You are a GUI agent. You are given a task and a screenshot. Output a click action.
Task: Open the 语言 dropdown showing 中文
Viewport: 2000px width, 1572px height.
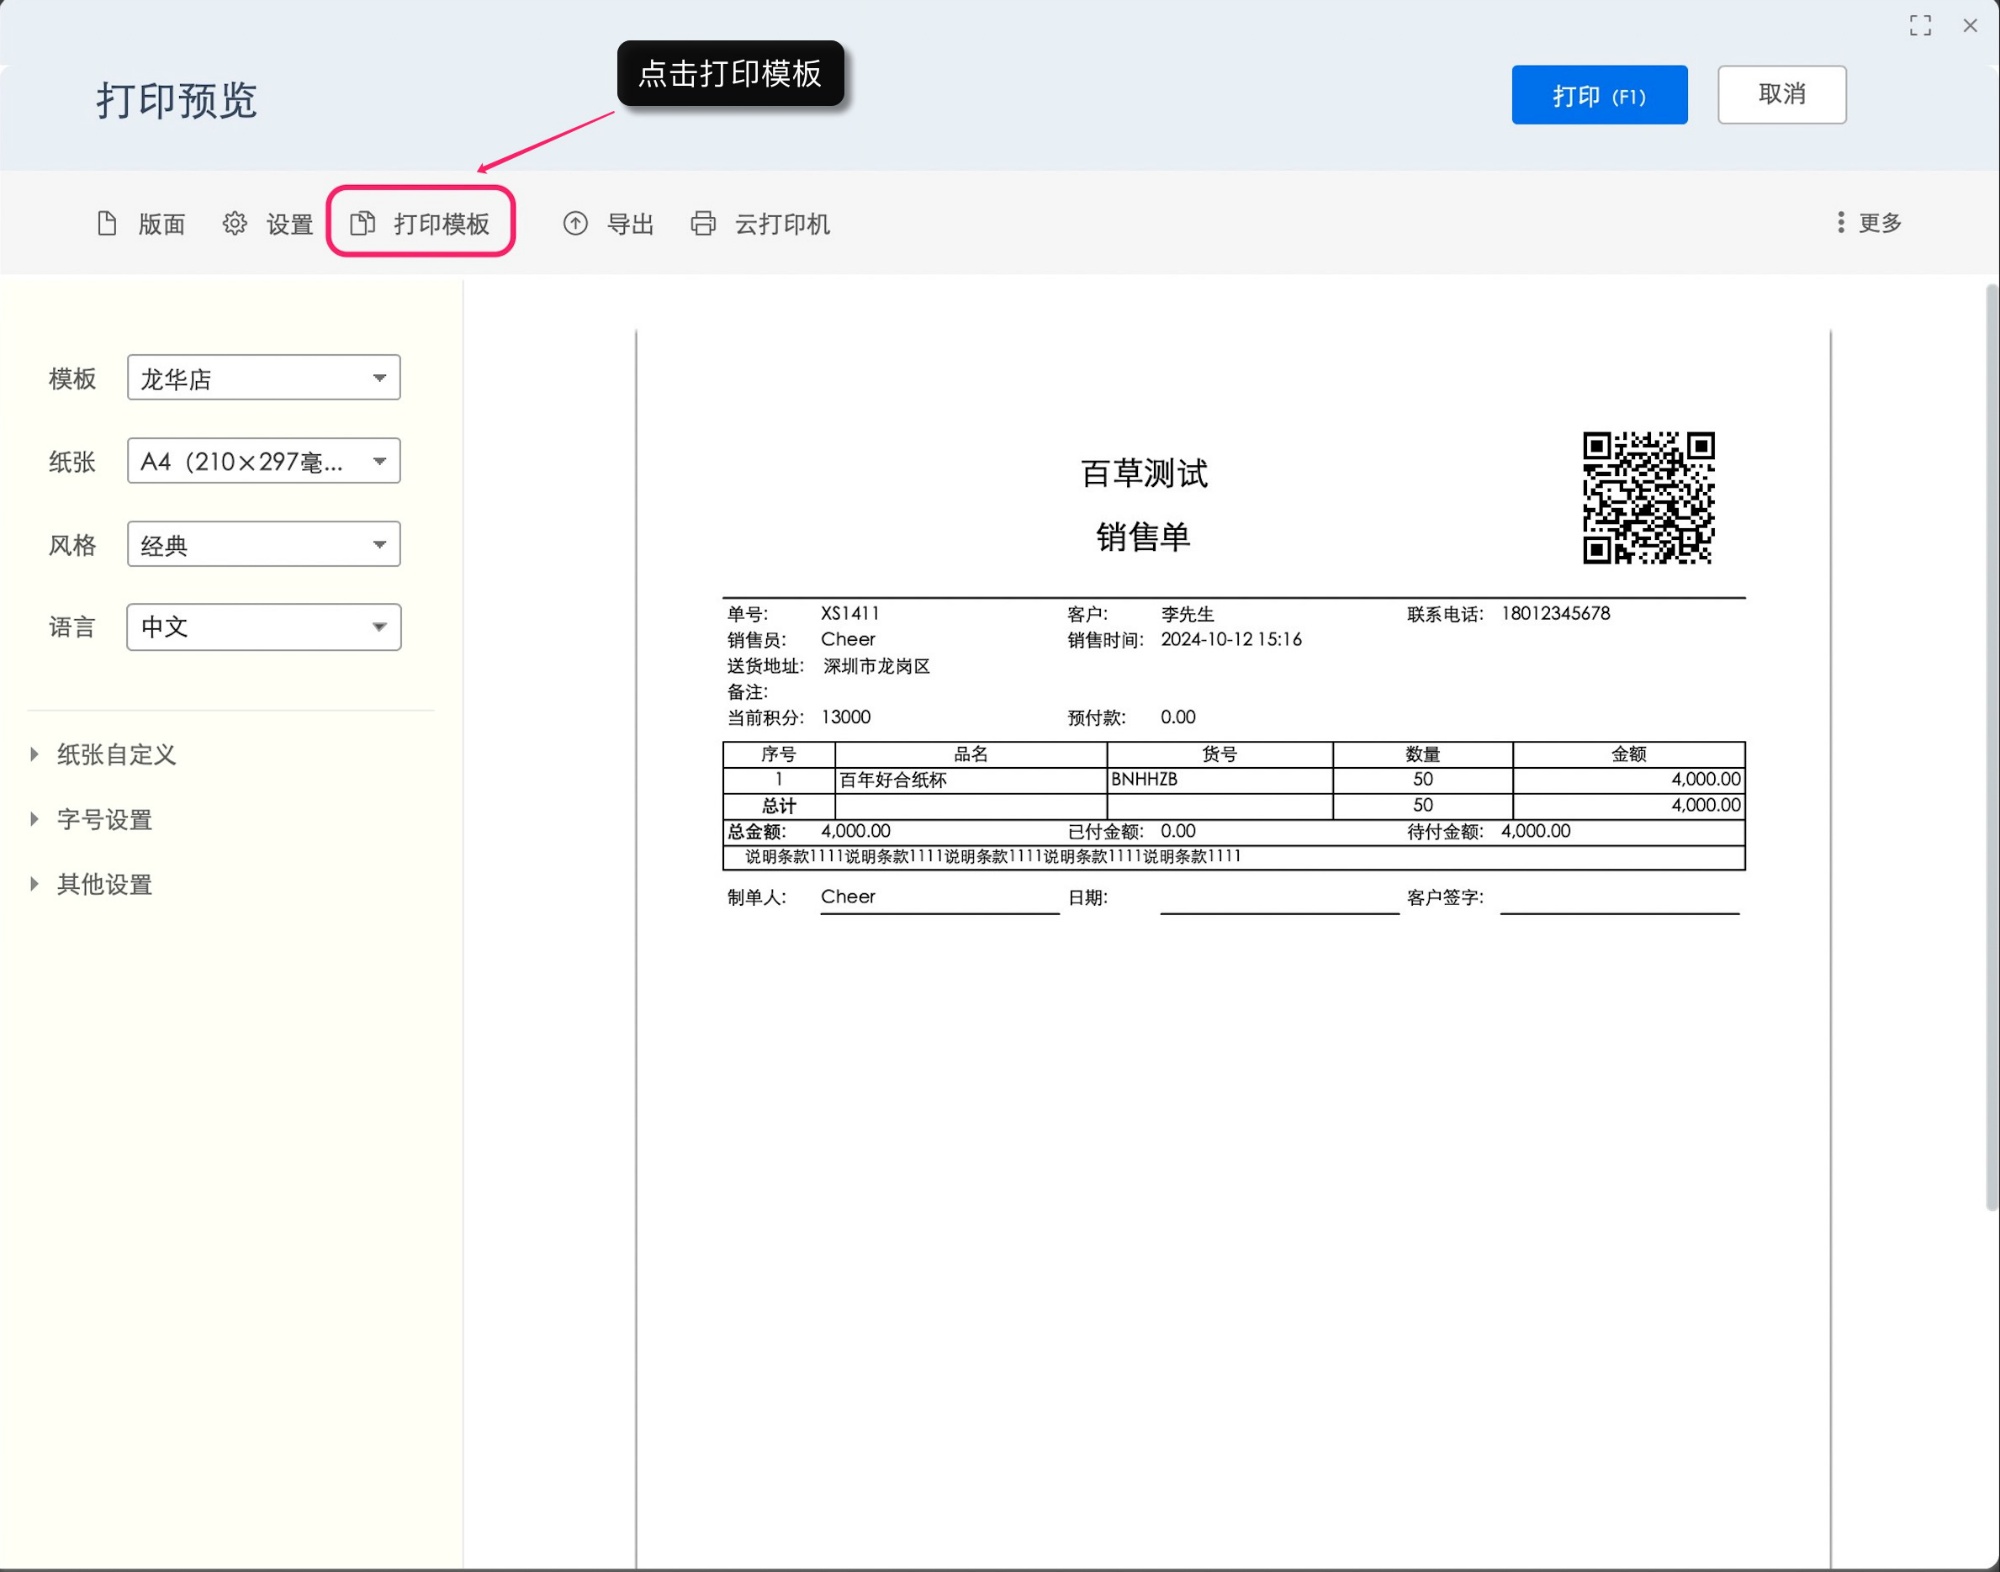(x=263, y=627)
